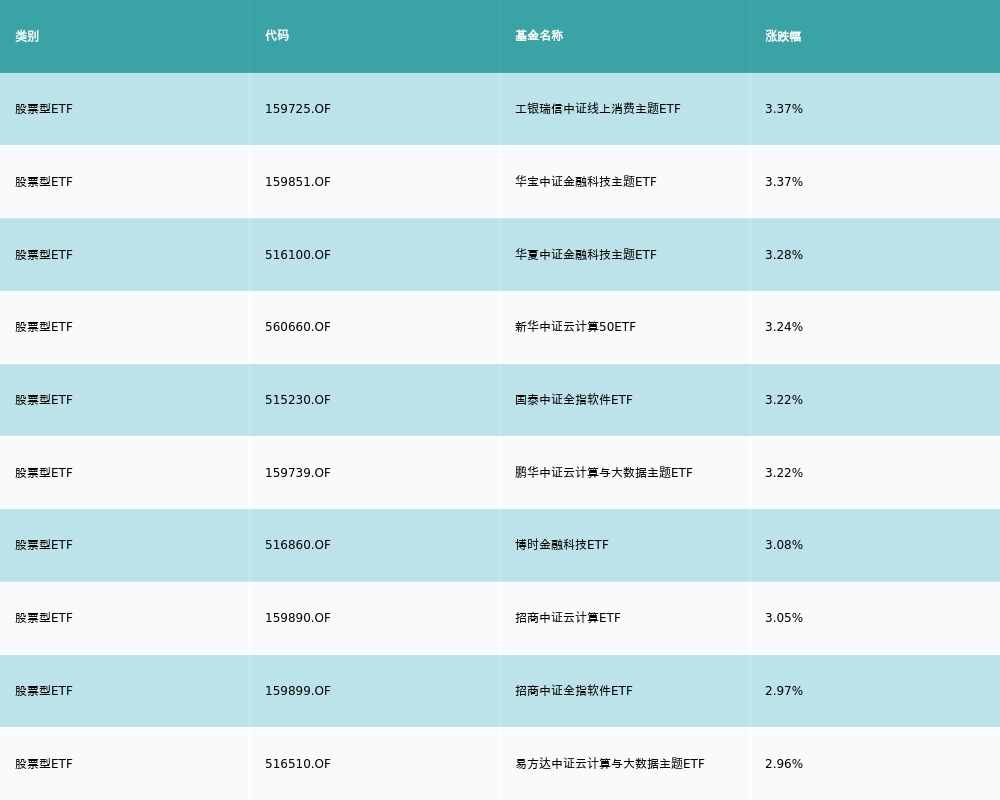Click 3.22% in the 159739.OF row
This screenshot has height=800, width=1000.
(x=784, y=473)
